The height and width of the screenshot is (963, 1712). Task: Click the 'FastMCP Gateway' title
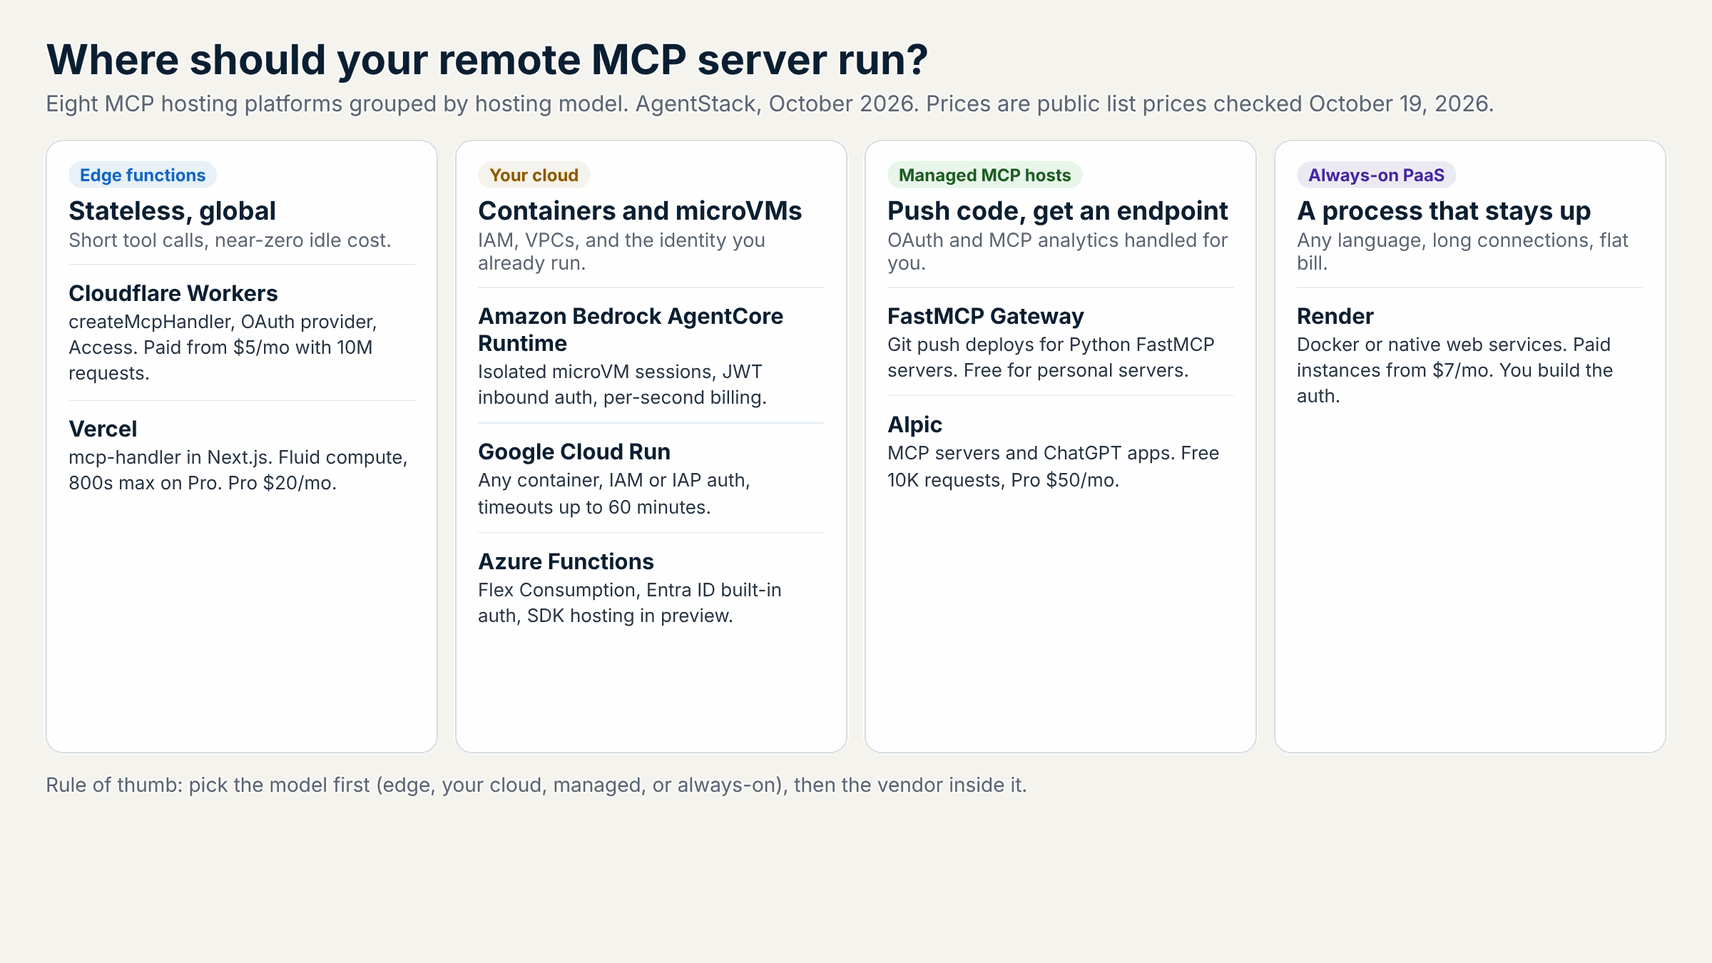click(985, 316)
